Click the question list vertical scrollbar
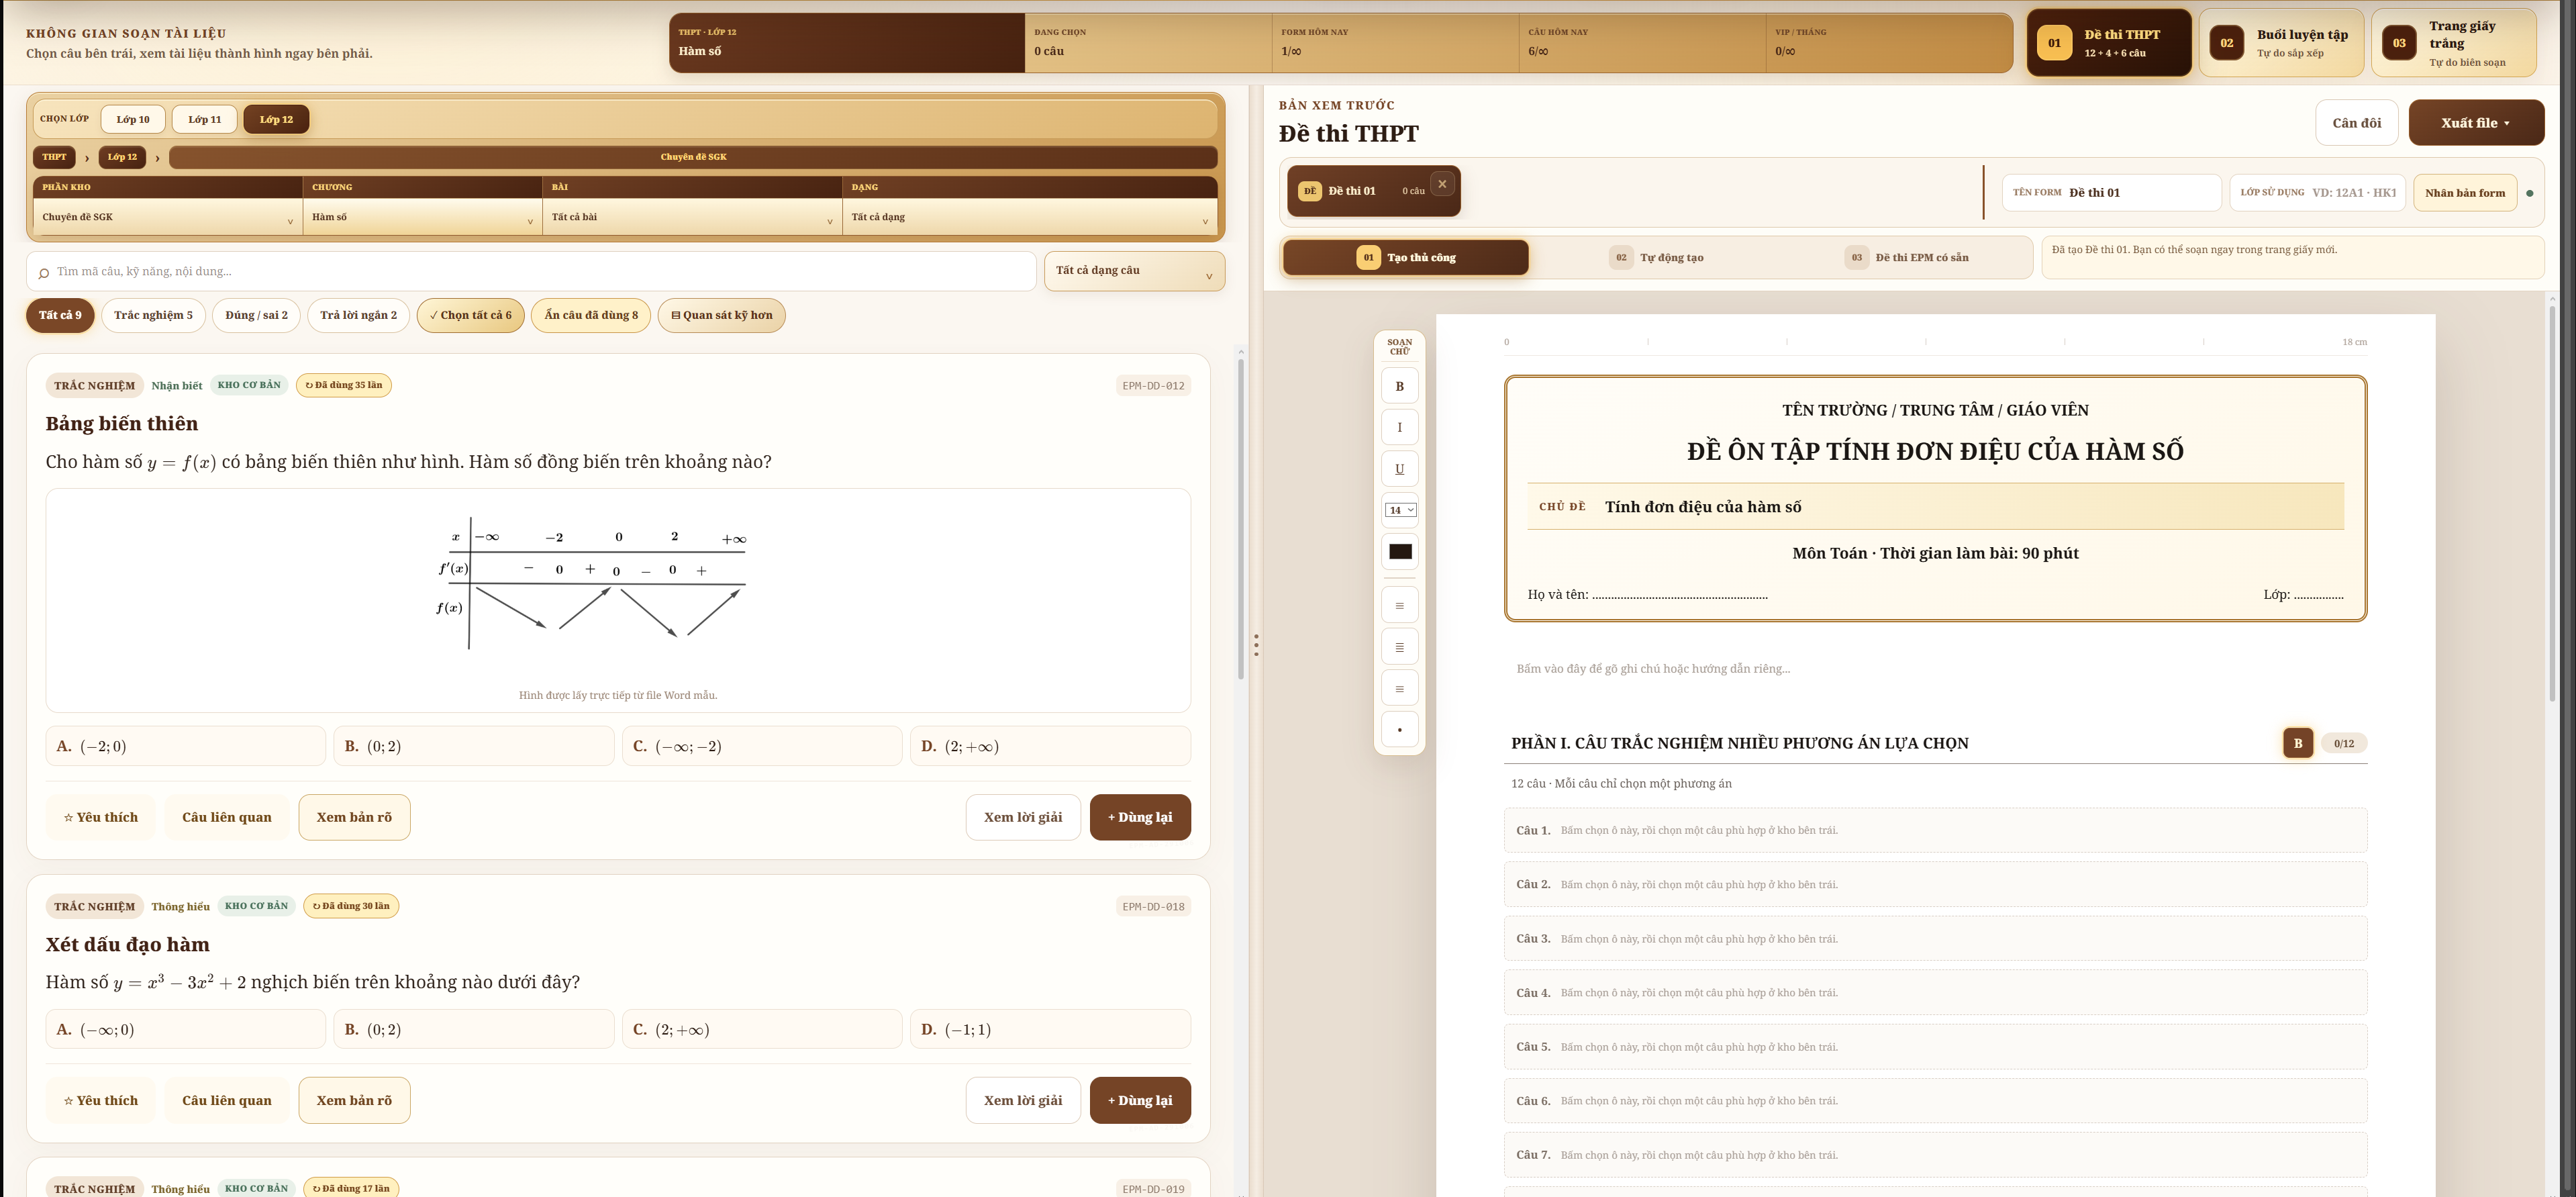The height and width of the screenshot is (1197, 2576). pos(1240,520)
